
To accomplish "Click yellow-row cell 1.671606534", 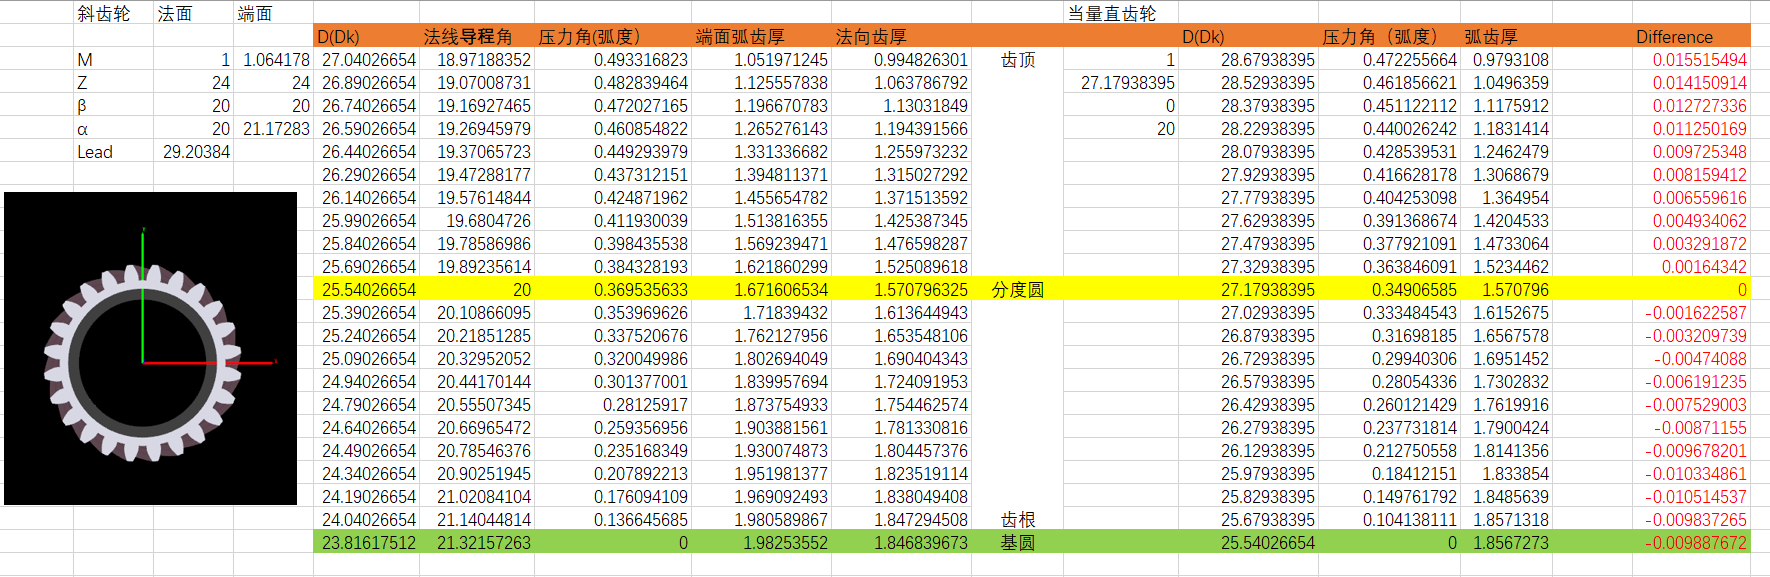I will point(781,290).
